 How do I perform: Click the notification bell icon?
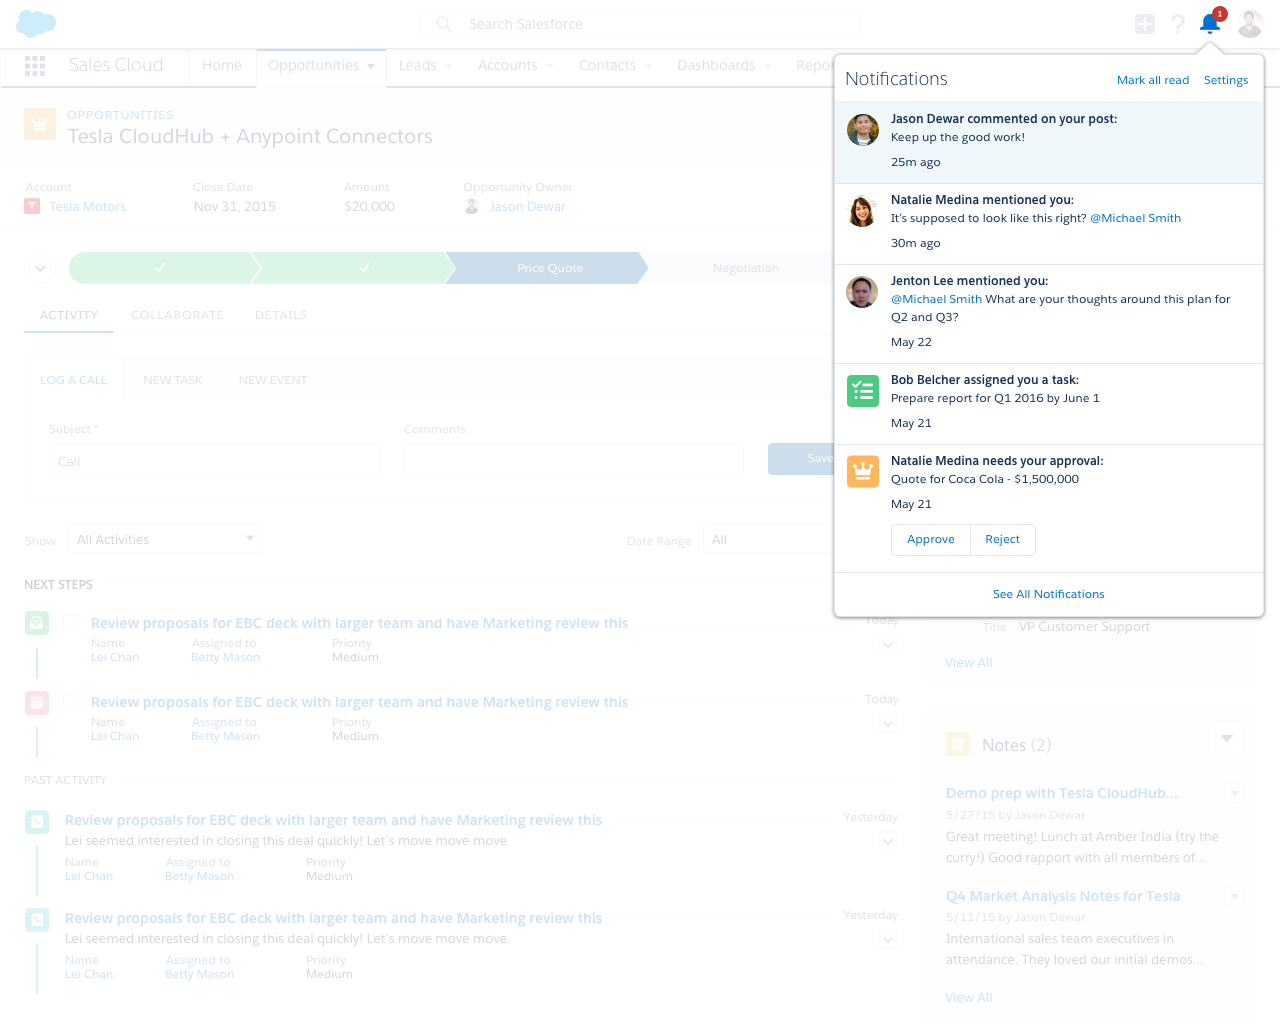tap(1209, 24)
